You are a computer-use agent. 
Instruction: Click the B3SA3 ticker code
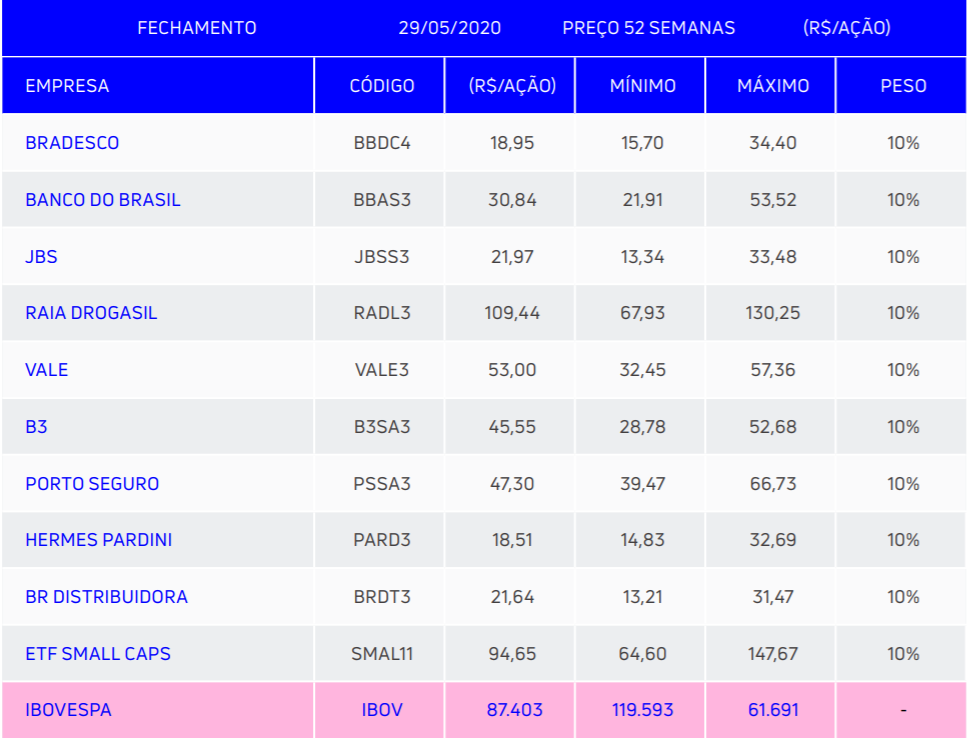click(x=382, y=426)
